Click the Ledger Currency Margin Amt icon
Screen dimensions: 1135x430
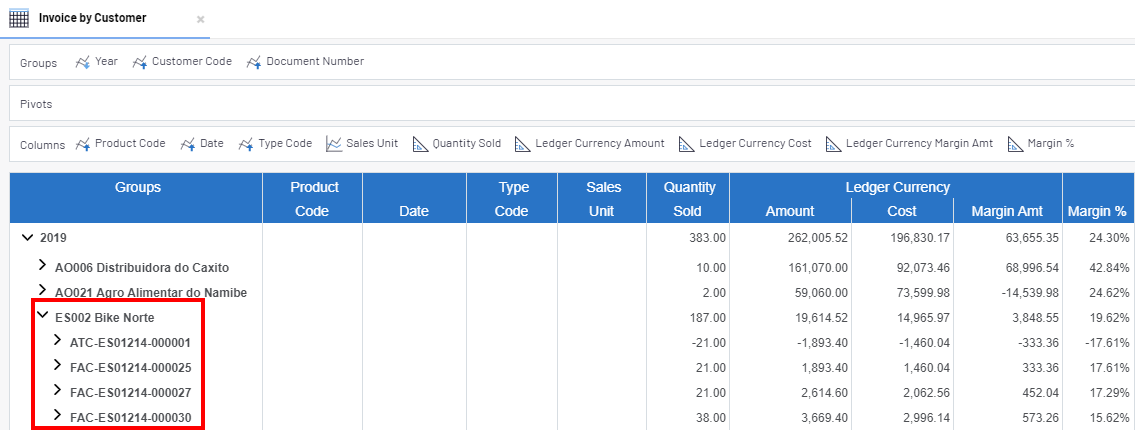coord(833,144)
